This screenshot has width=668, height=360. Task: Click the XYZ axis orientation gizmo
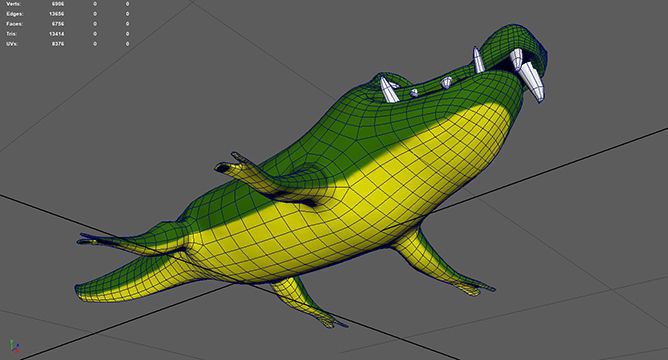point(14,346)
